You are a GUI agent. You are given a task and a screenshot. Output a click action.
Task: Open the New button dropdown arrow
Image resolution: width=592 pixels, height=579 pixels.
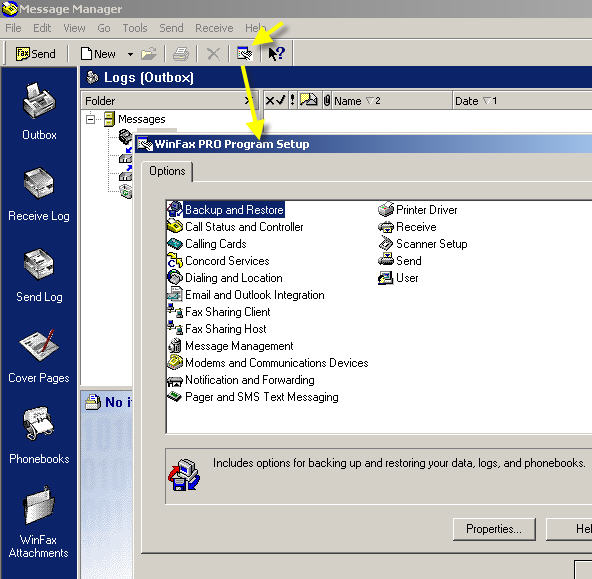pos(130,54)
